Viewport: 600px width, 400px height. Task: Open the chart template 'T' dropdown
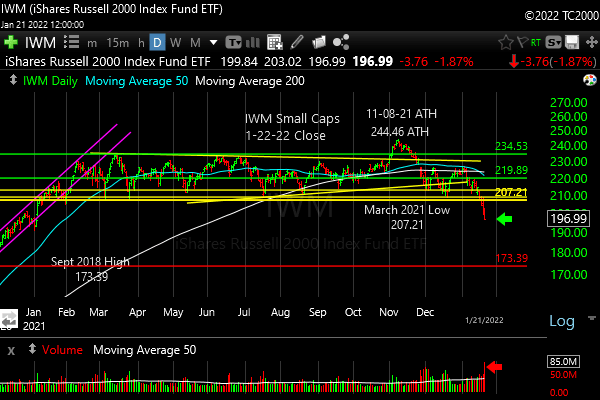click(233, 42)
